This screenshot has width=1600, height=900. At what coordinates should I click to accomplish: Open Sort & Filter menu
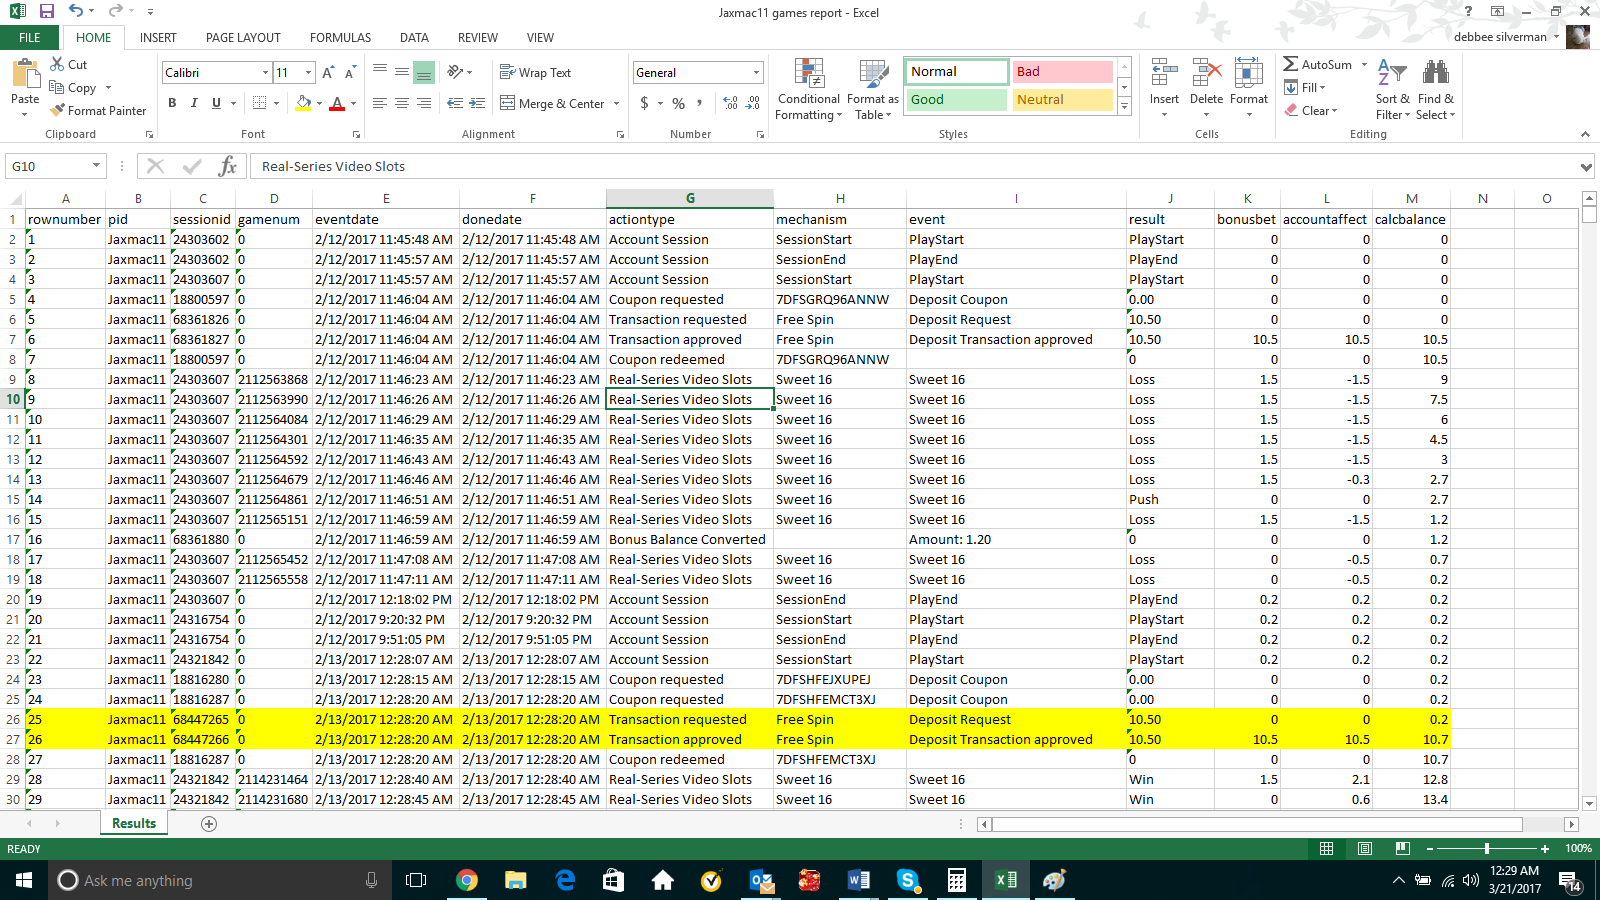1392,90
